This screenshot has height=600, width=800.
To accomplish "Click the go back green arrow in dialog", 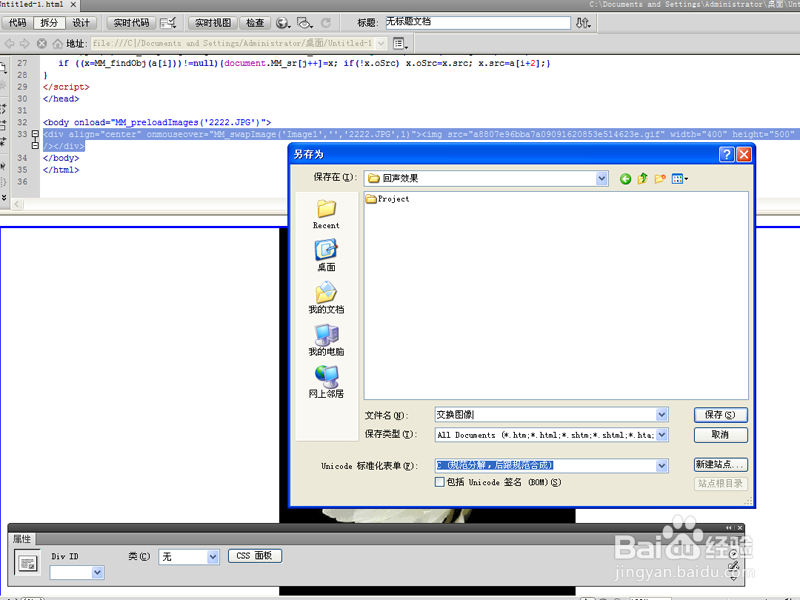I will 625,179.
